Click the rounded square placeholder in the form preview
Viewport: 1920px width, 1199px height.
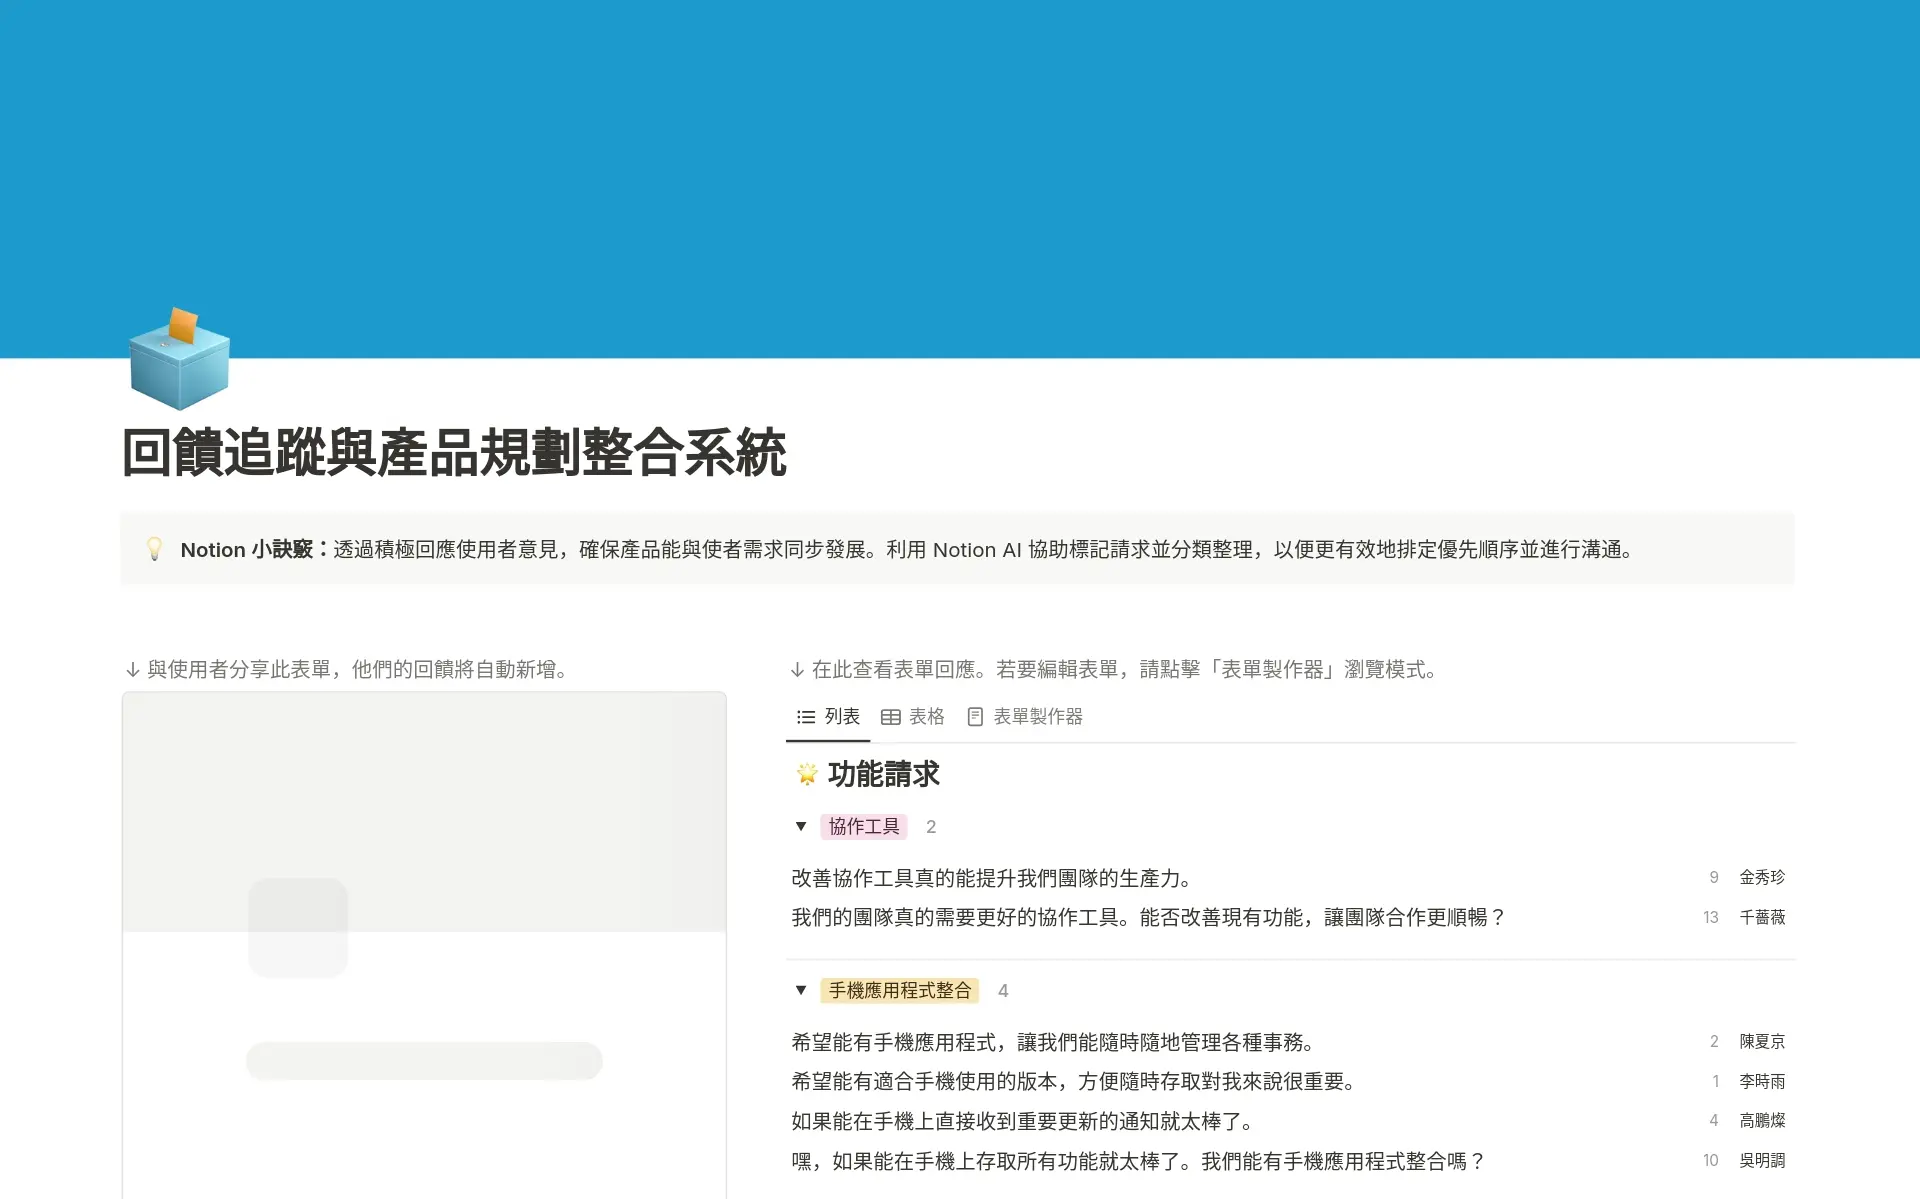296,926
